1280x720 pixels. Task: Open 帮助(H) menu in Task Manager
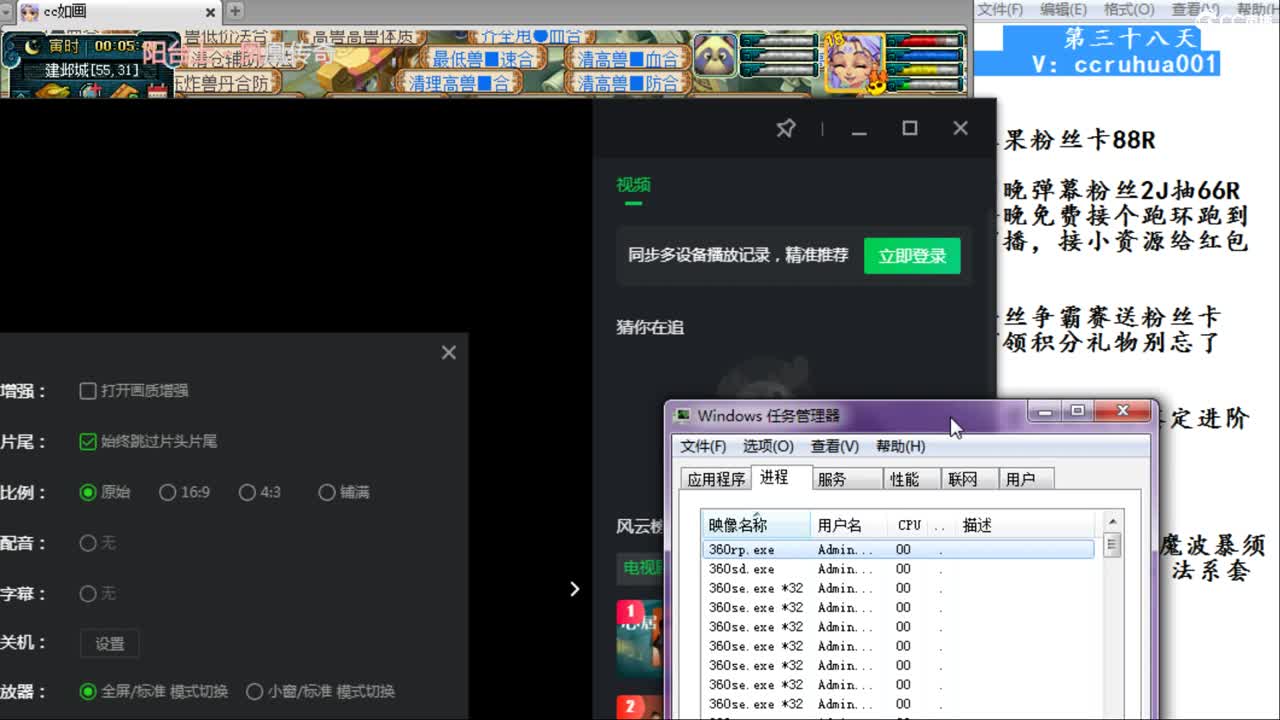(900, 446)
